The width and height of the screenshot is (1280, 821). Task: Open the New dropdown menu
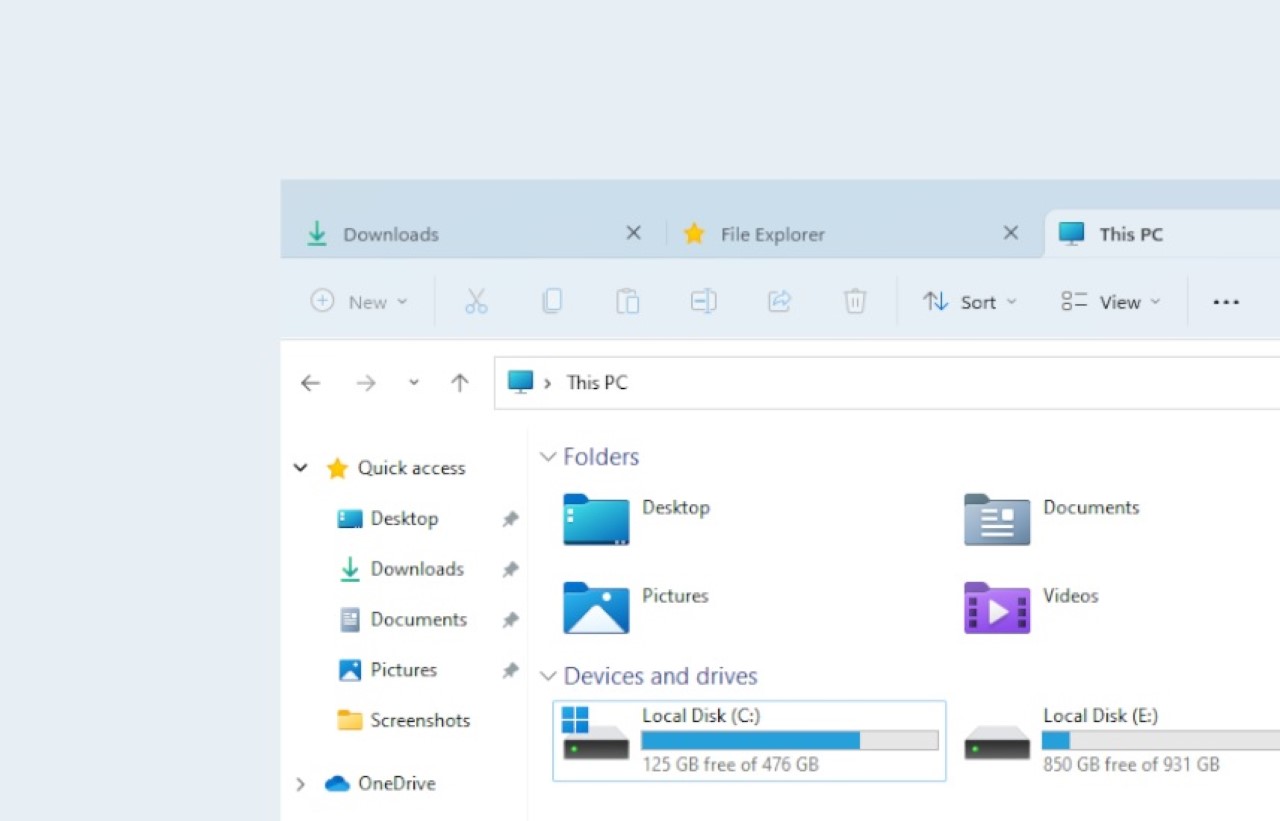point(360,301)
